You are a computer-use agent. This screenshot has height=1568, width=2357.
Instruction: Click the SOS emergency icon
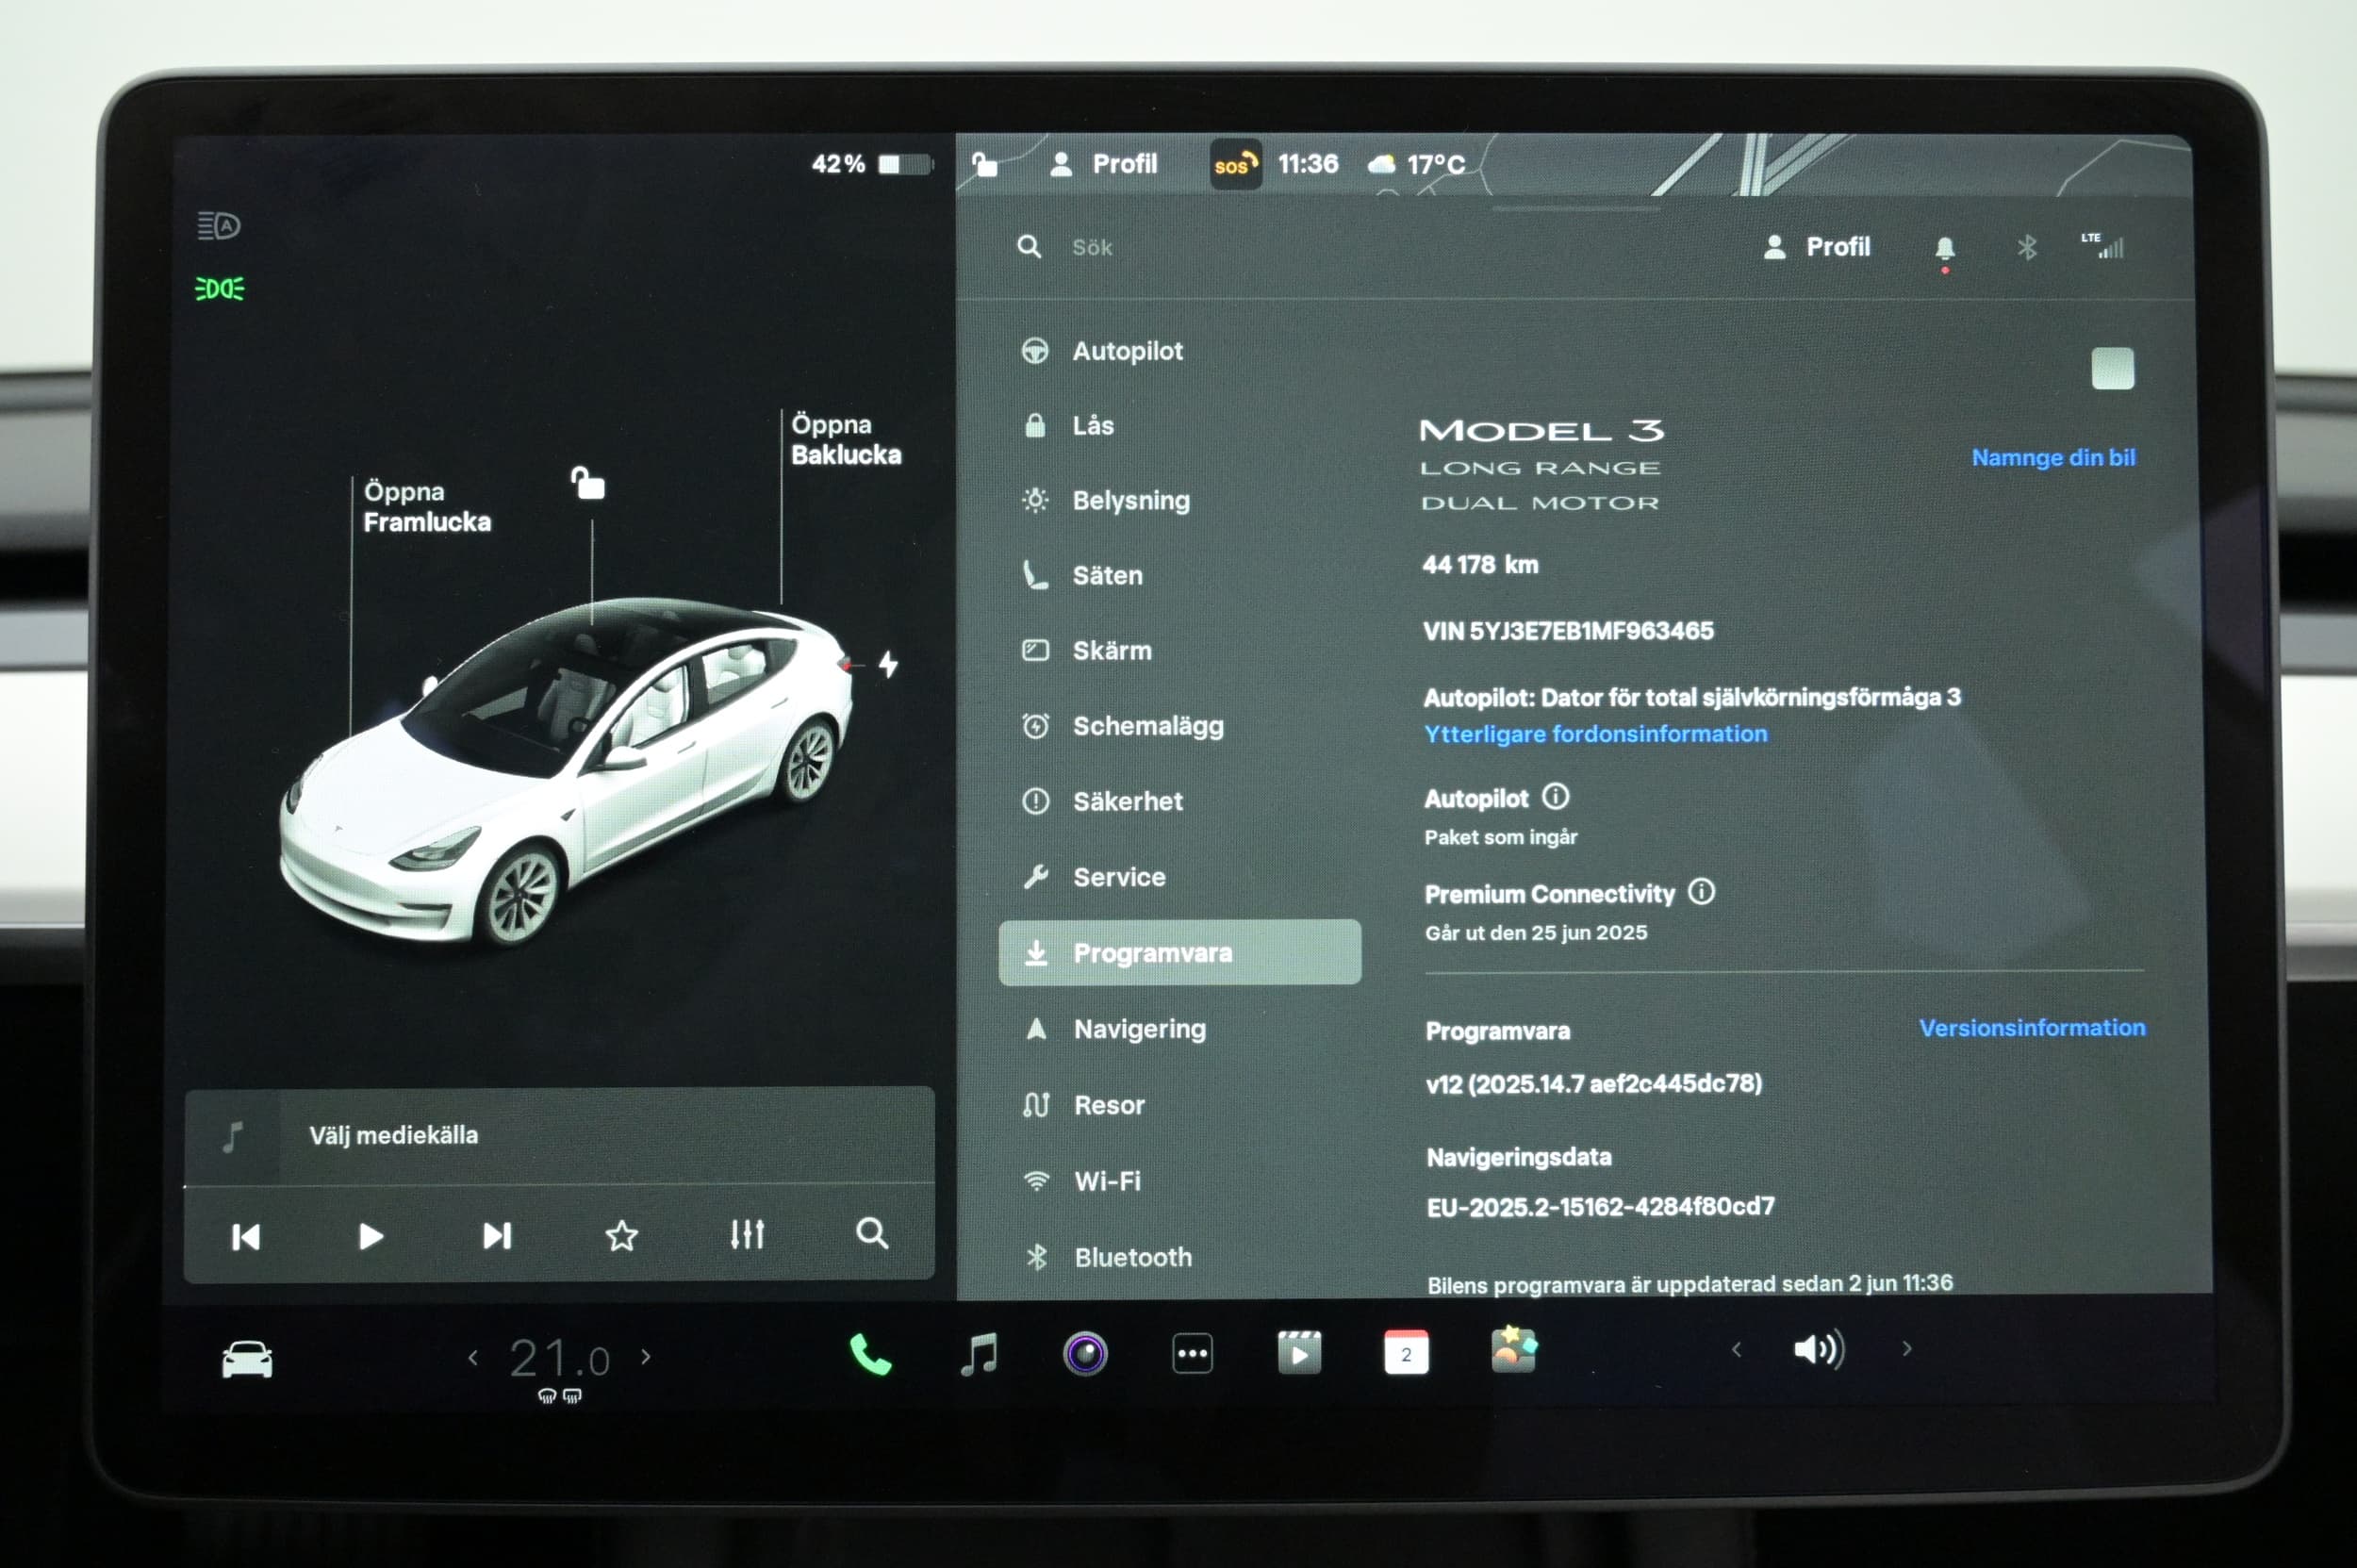[1234, 164]
